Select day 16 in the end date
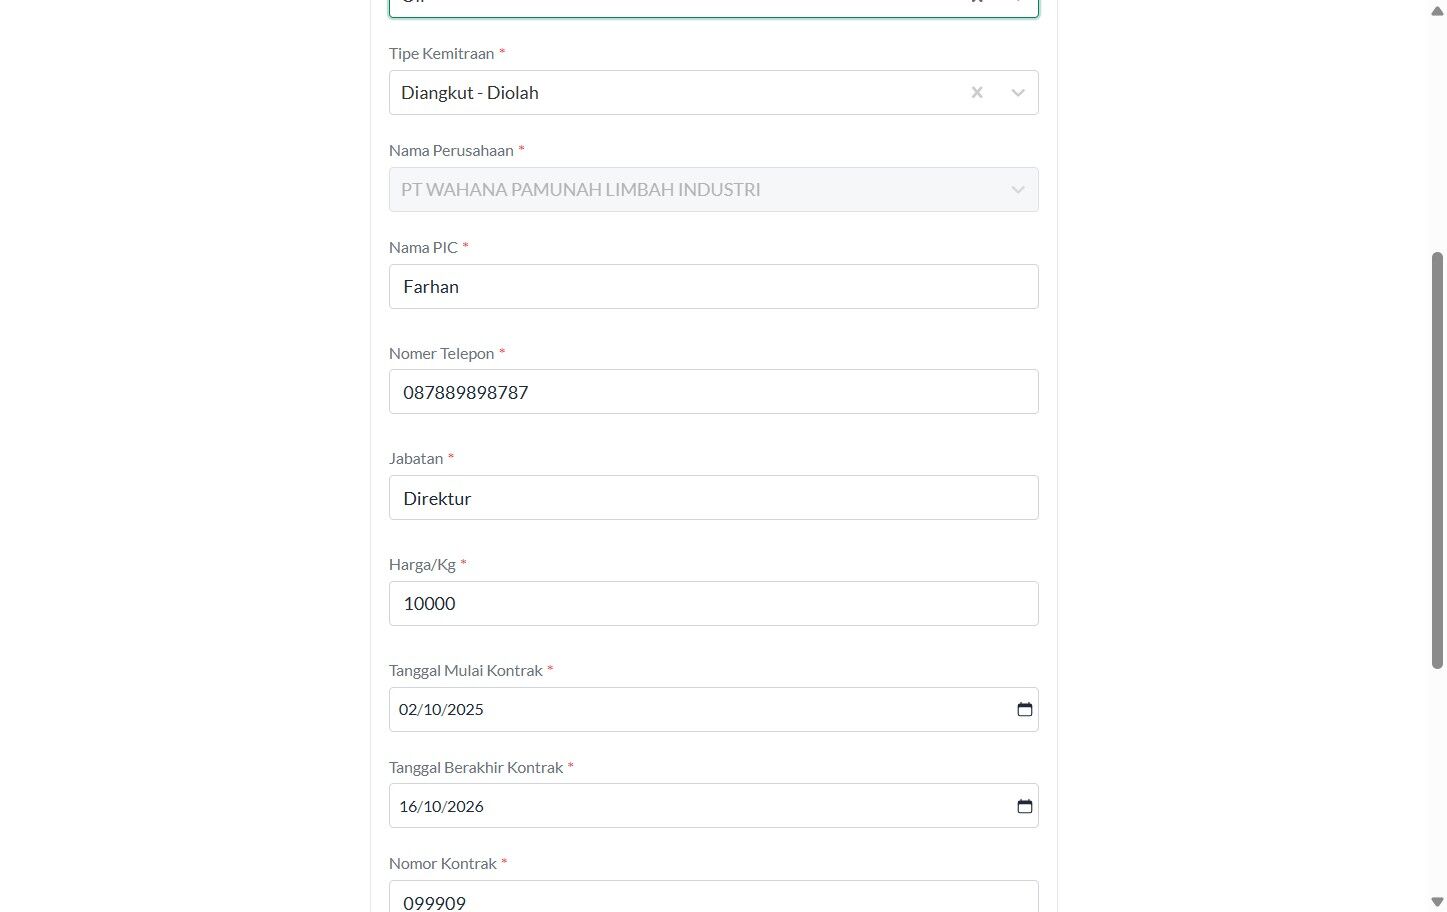1447x912 pixels. coord(407,806)
